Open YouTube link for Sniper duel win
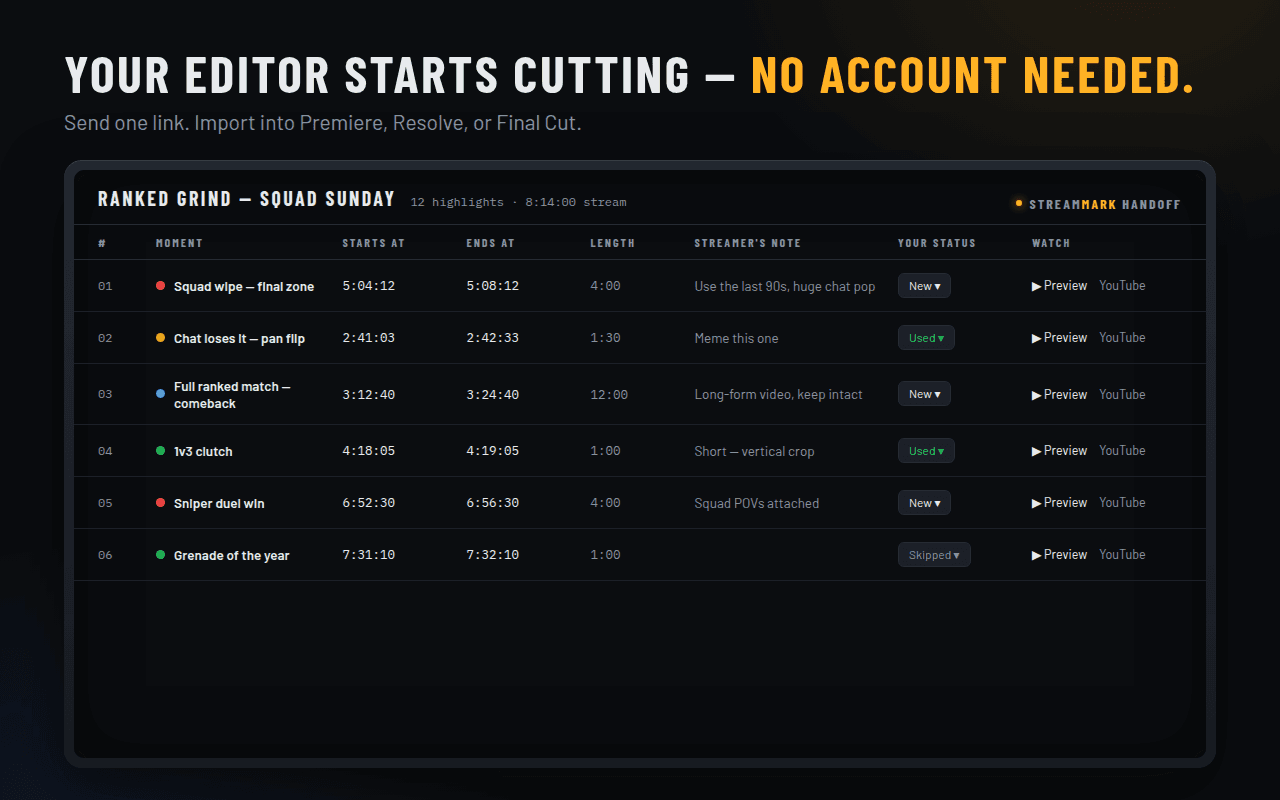This screenshot has width=1280, height=800. (x=1122, y=503)
